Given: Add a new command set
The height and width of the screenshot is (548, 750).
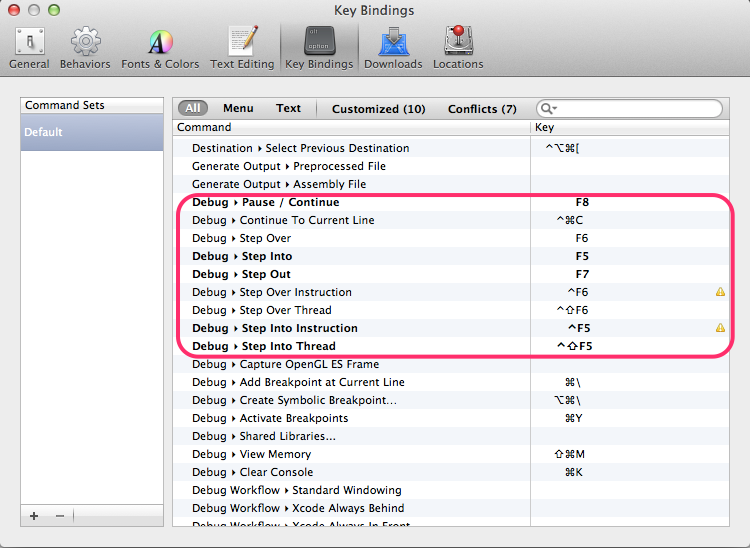Looking at the screenshot, I should (34, 516).
